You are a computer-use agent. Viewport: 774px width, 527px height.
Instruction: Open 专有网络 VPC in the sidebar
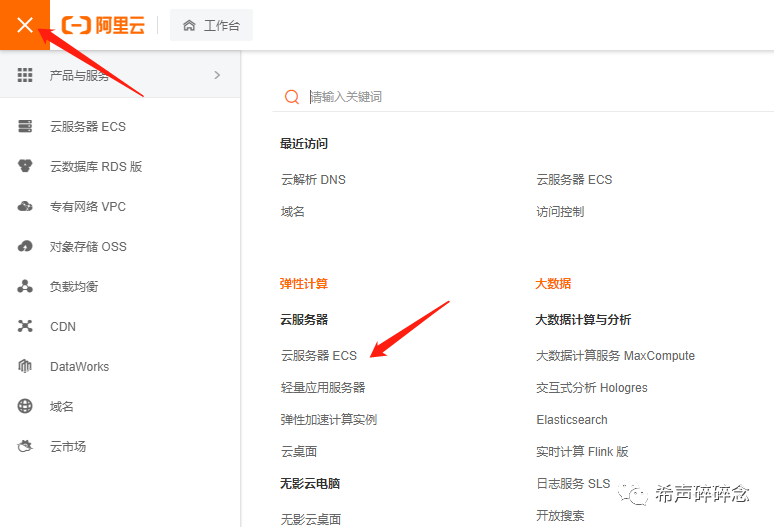point(88,207)
